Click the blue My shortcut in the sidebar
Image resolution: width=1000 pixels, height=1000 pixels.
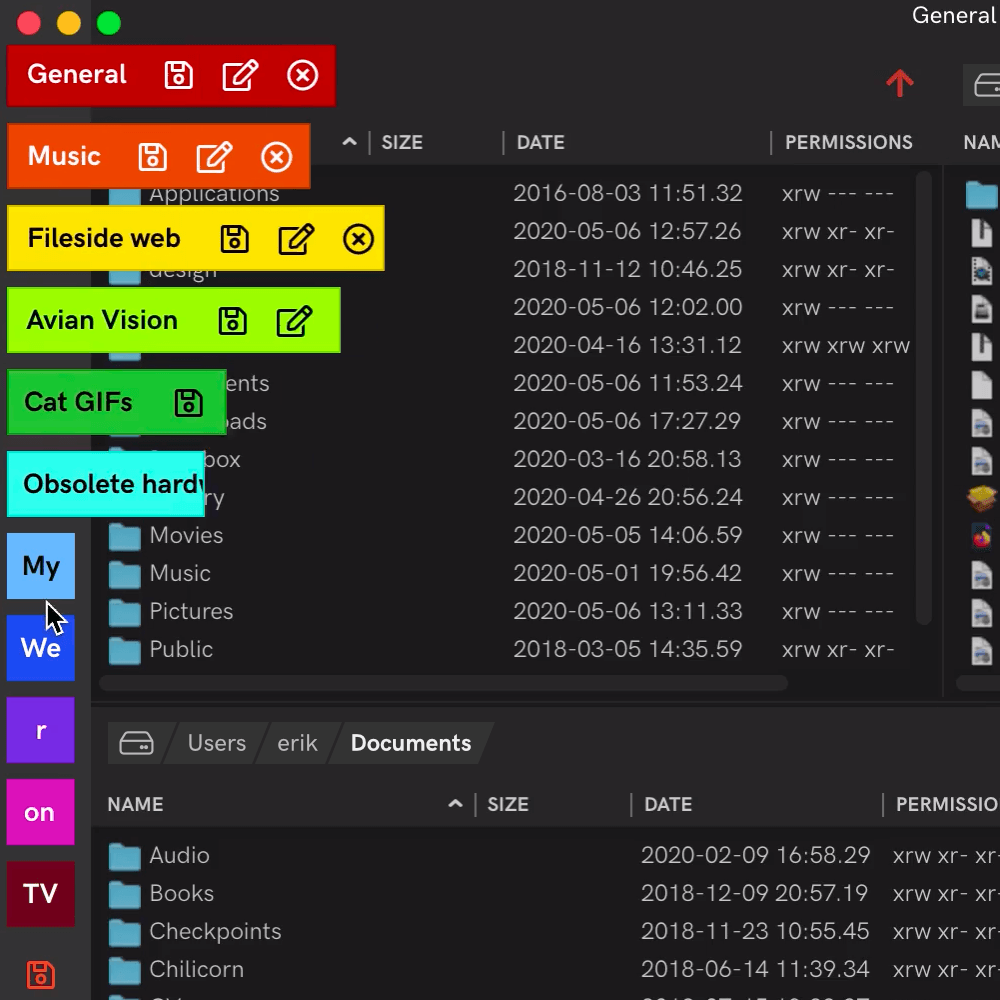click(x=40, y=566)
